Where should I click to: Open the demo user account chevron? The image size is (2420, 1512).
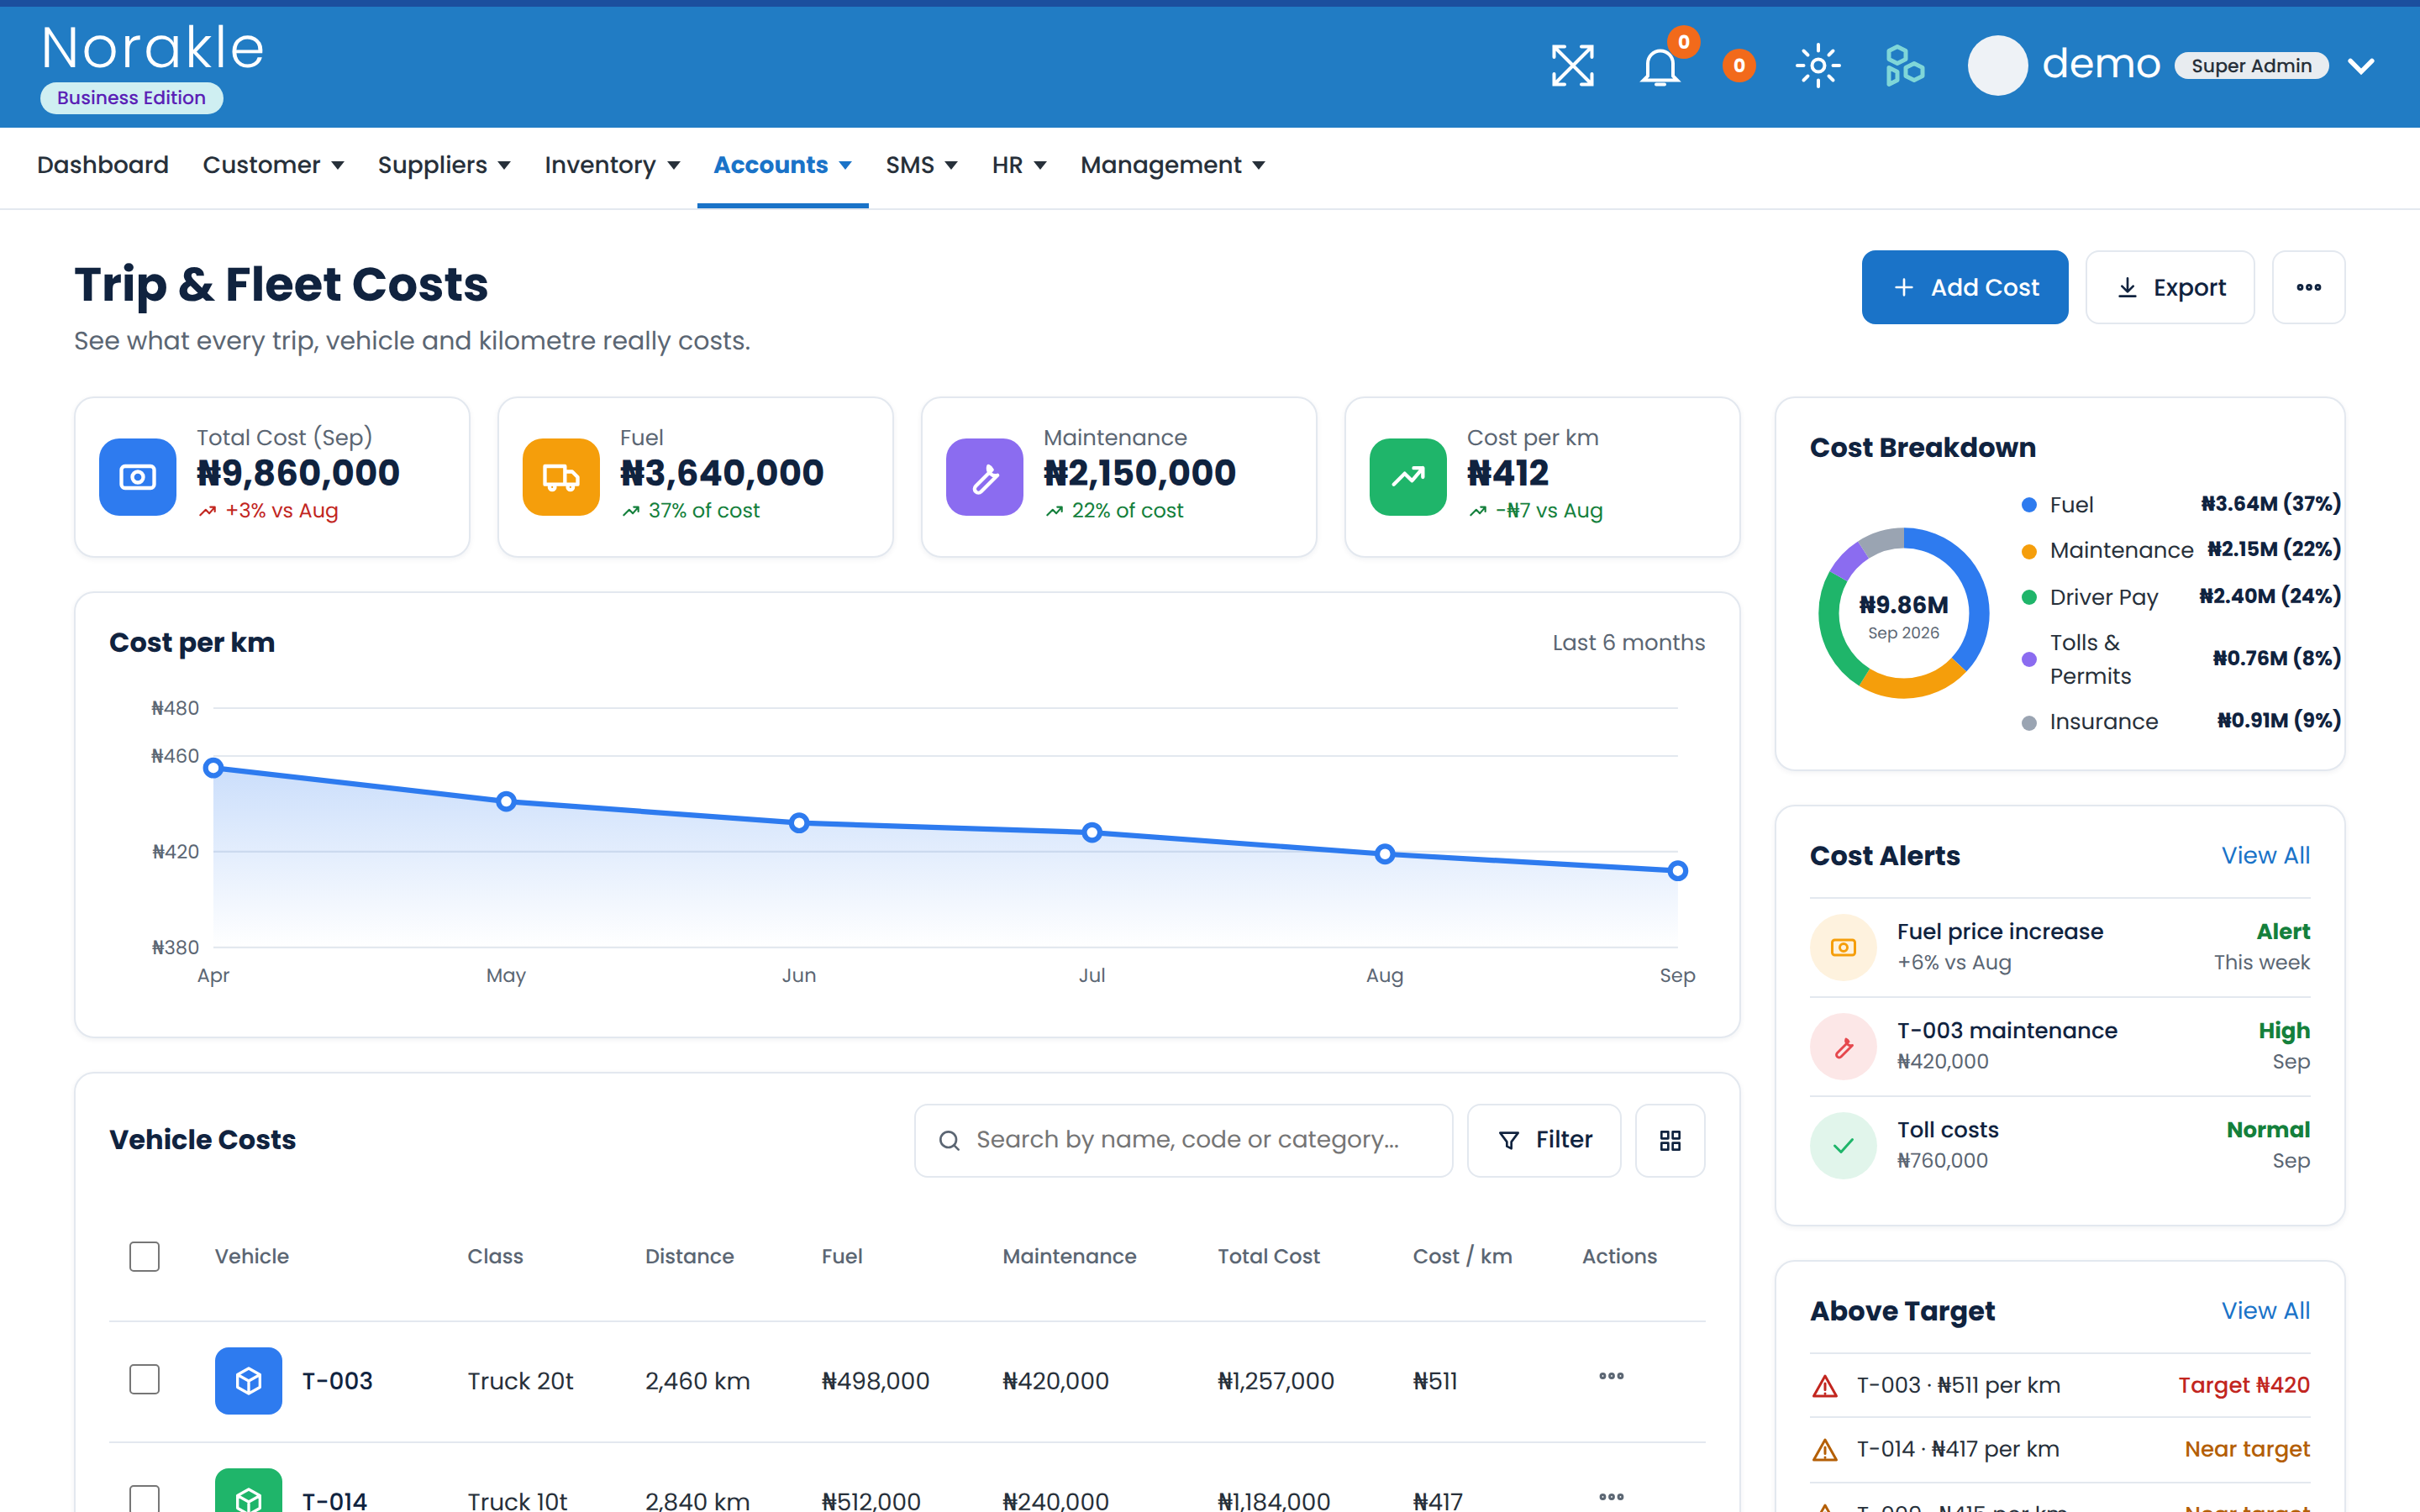(2361, 66)
